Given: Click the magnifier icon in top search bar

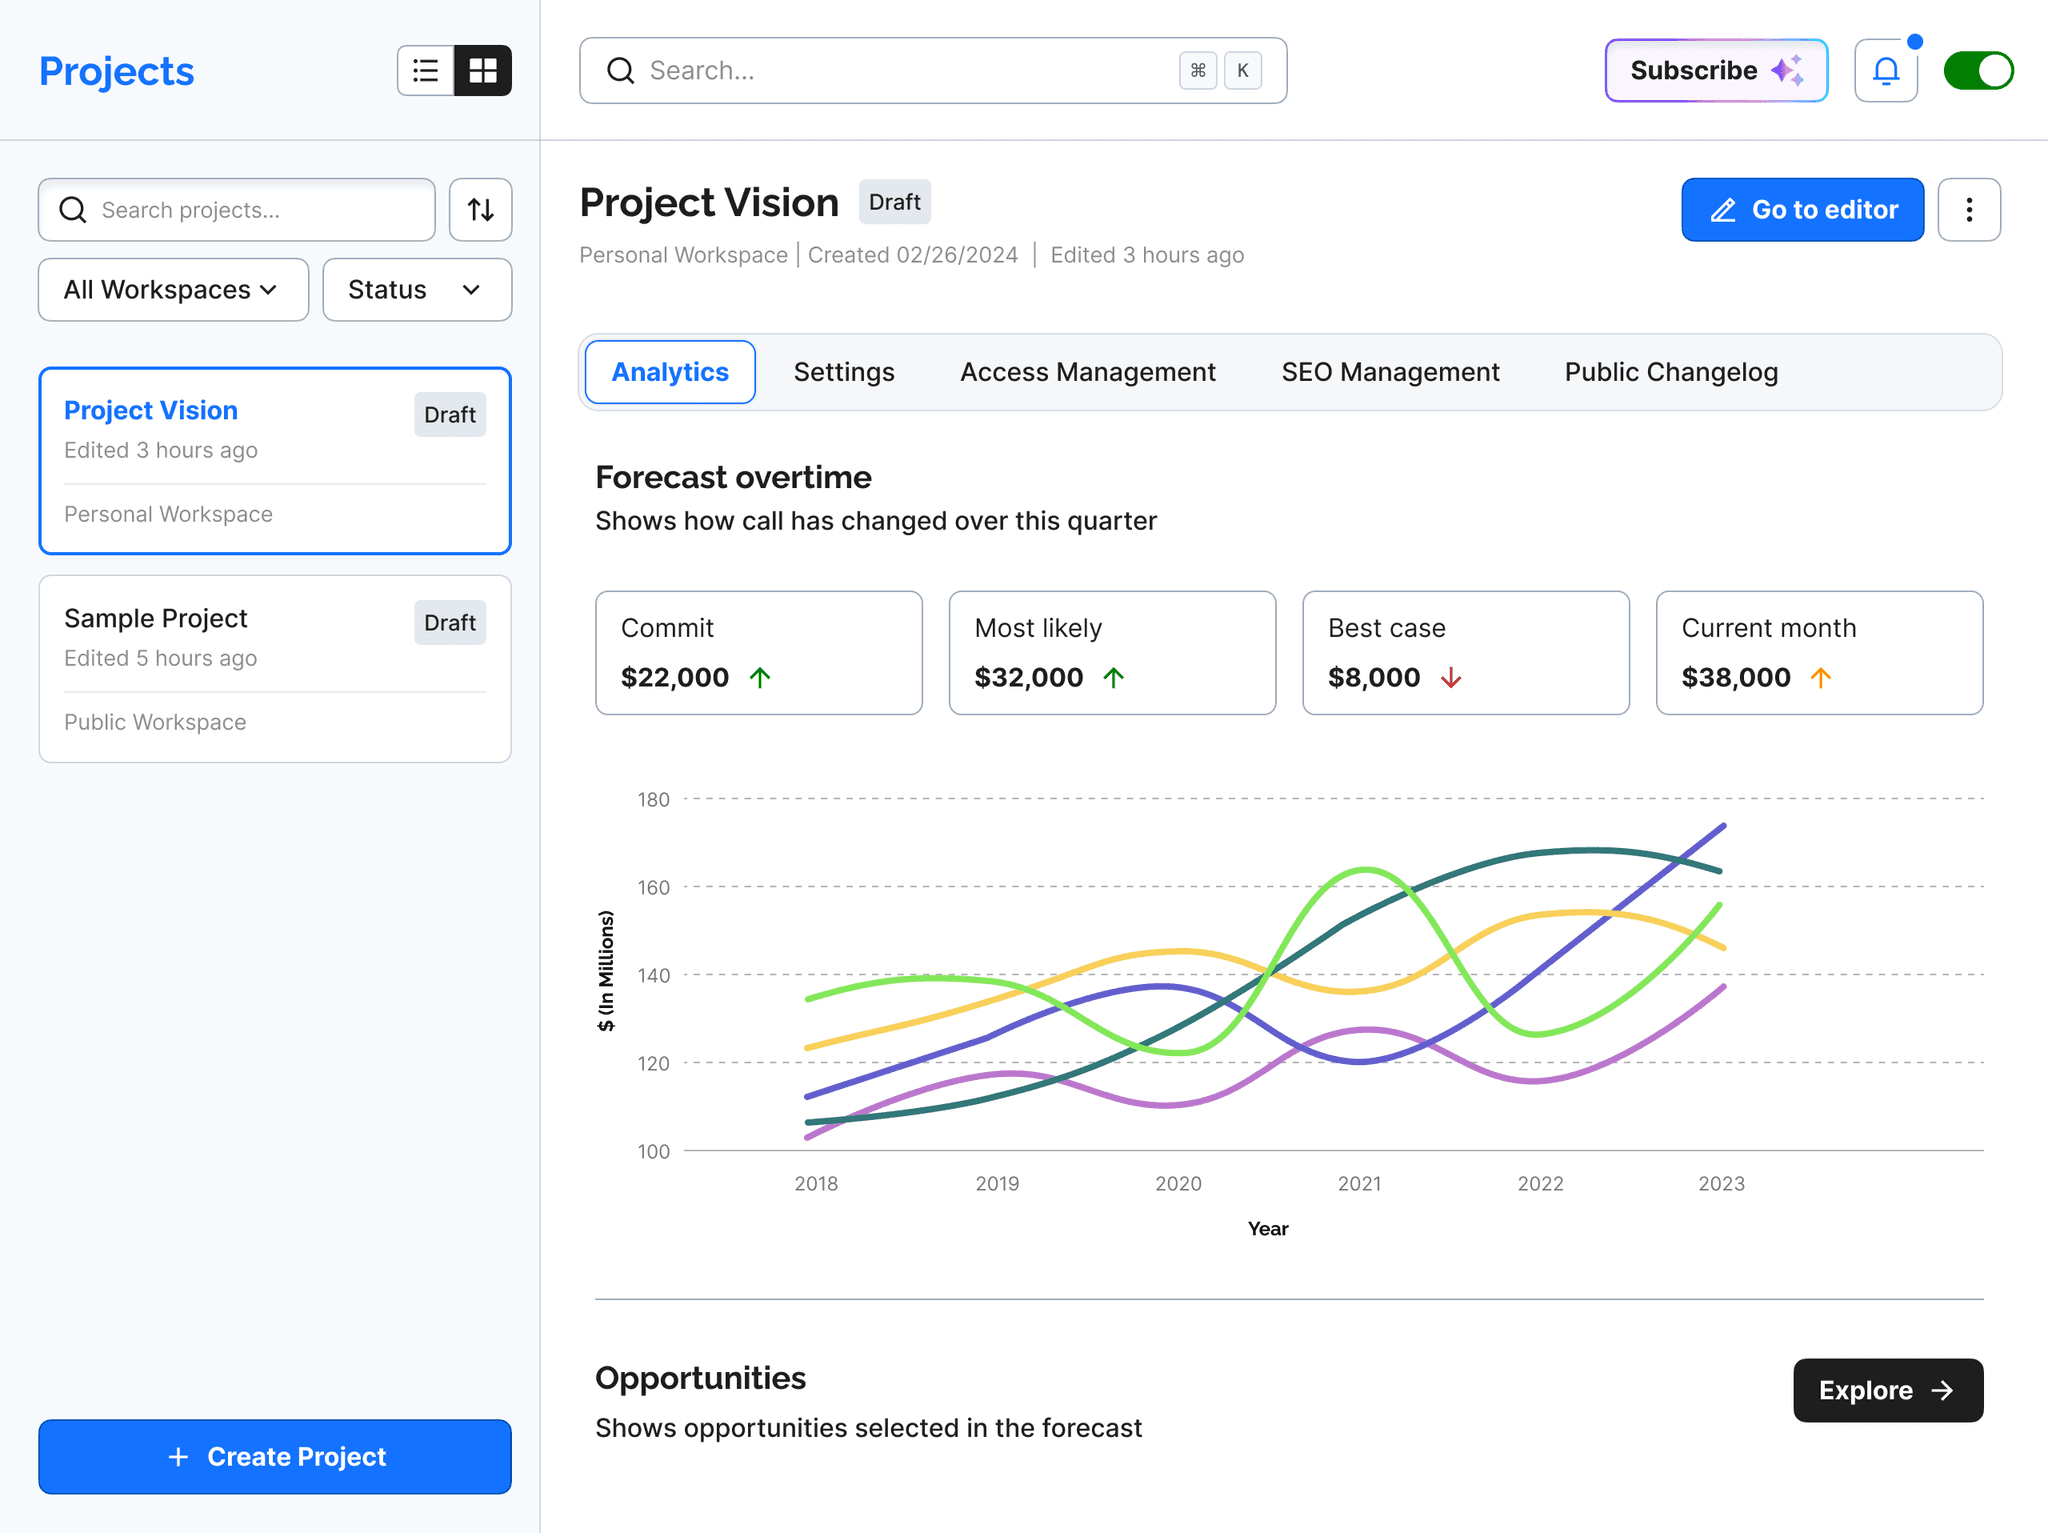Looking at the screenshot, I should pyautogui.click(x=621, y=71).
